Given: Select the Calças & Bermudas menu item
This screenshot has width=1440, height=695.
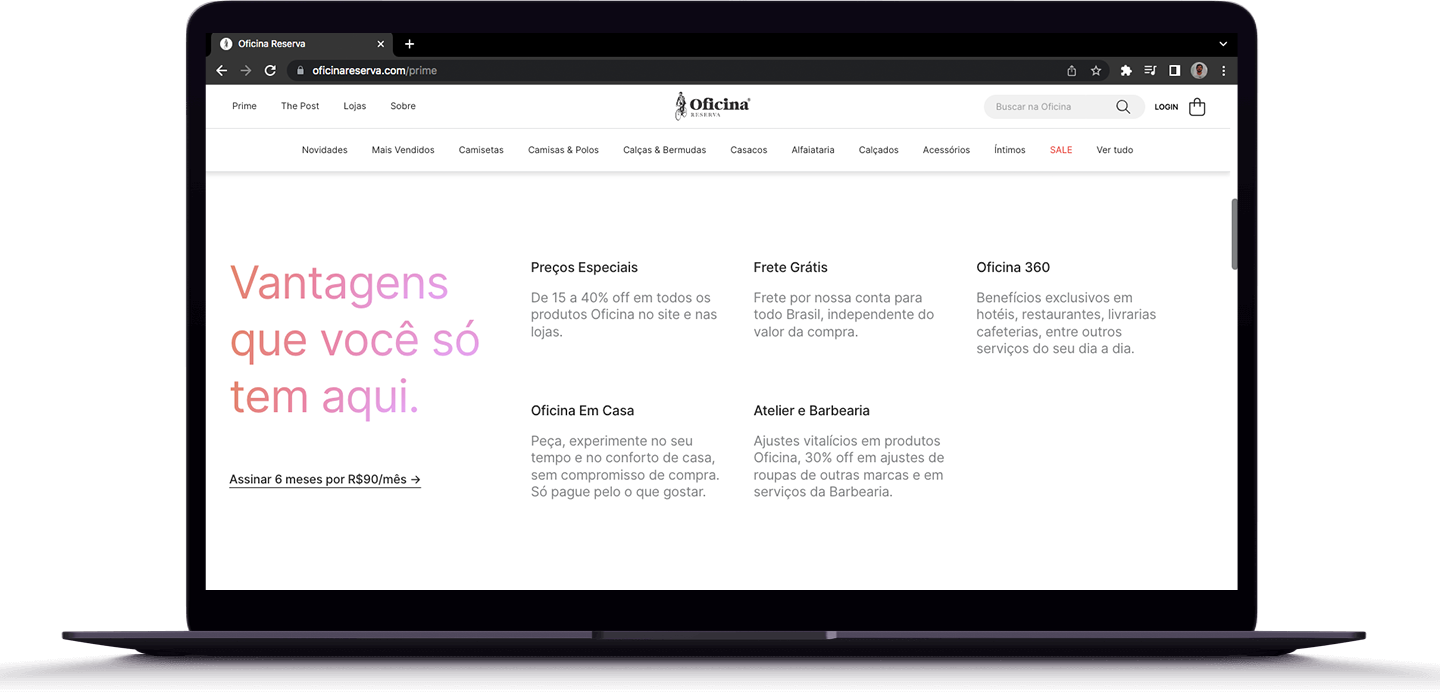Looking at the screenshot, I should point(664,150).
